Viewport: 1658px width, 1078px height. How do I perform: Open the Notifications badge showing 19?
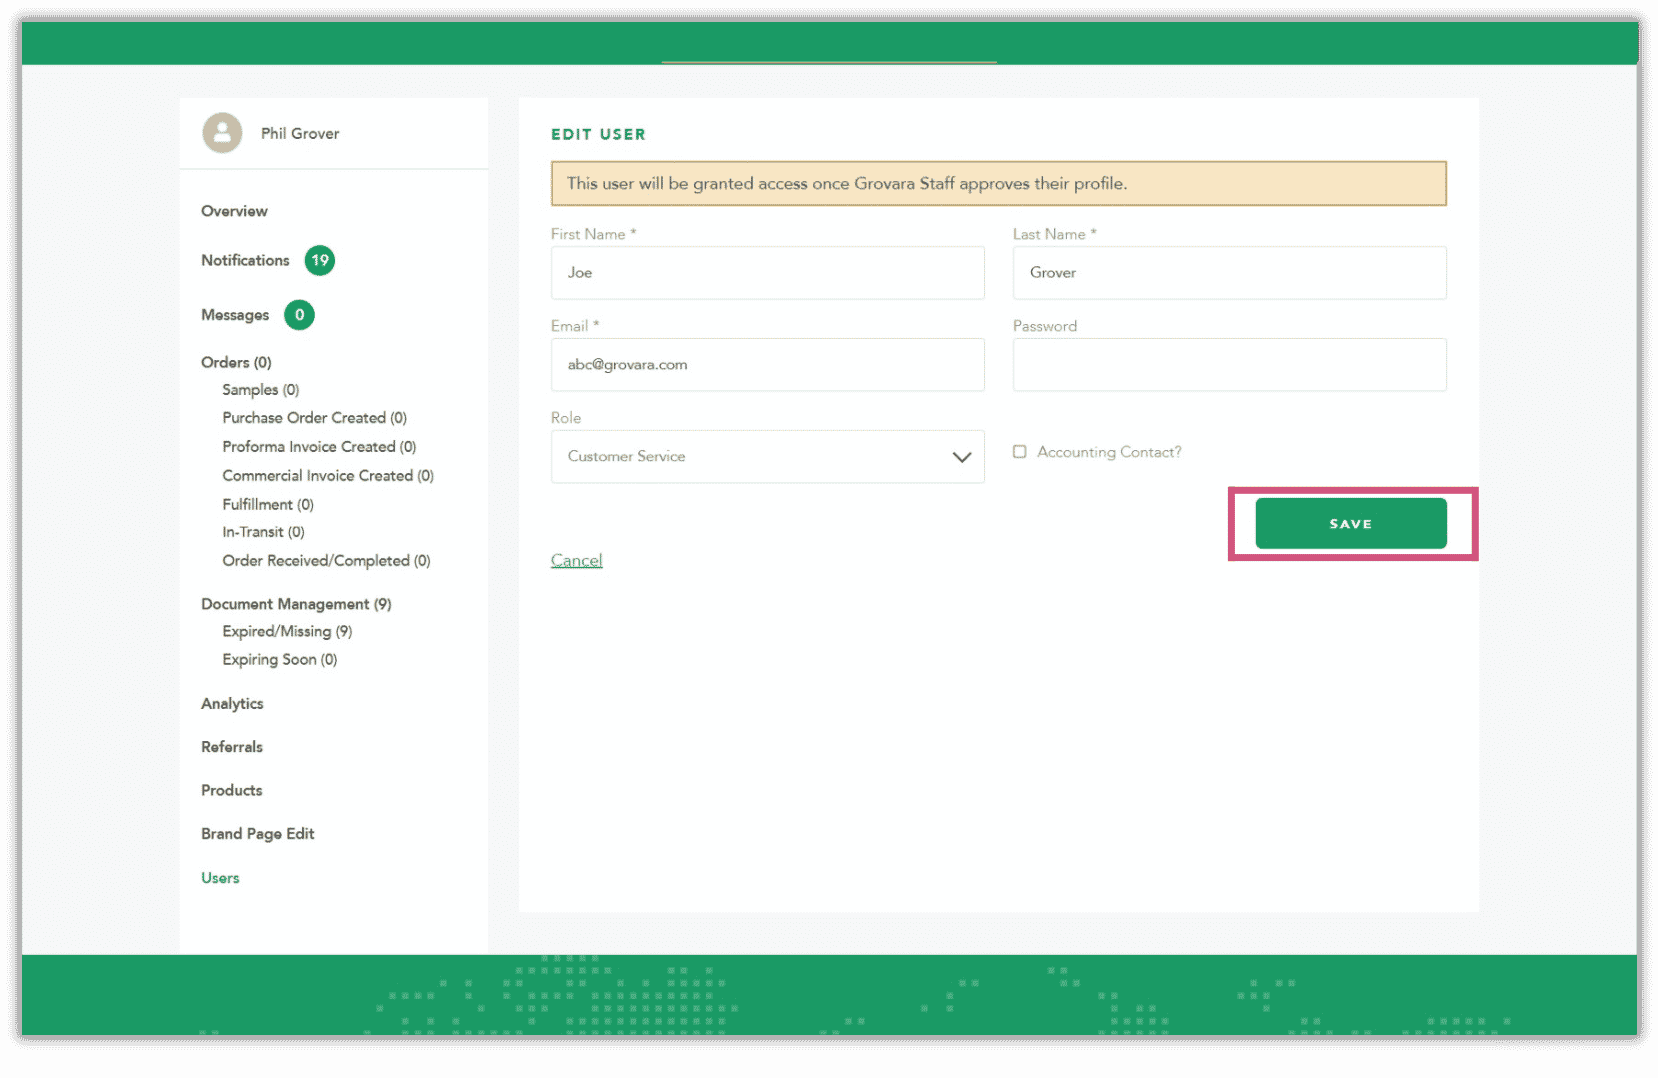tap(320, 260)
